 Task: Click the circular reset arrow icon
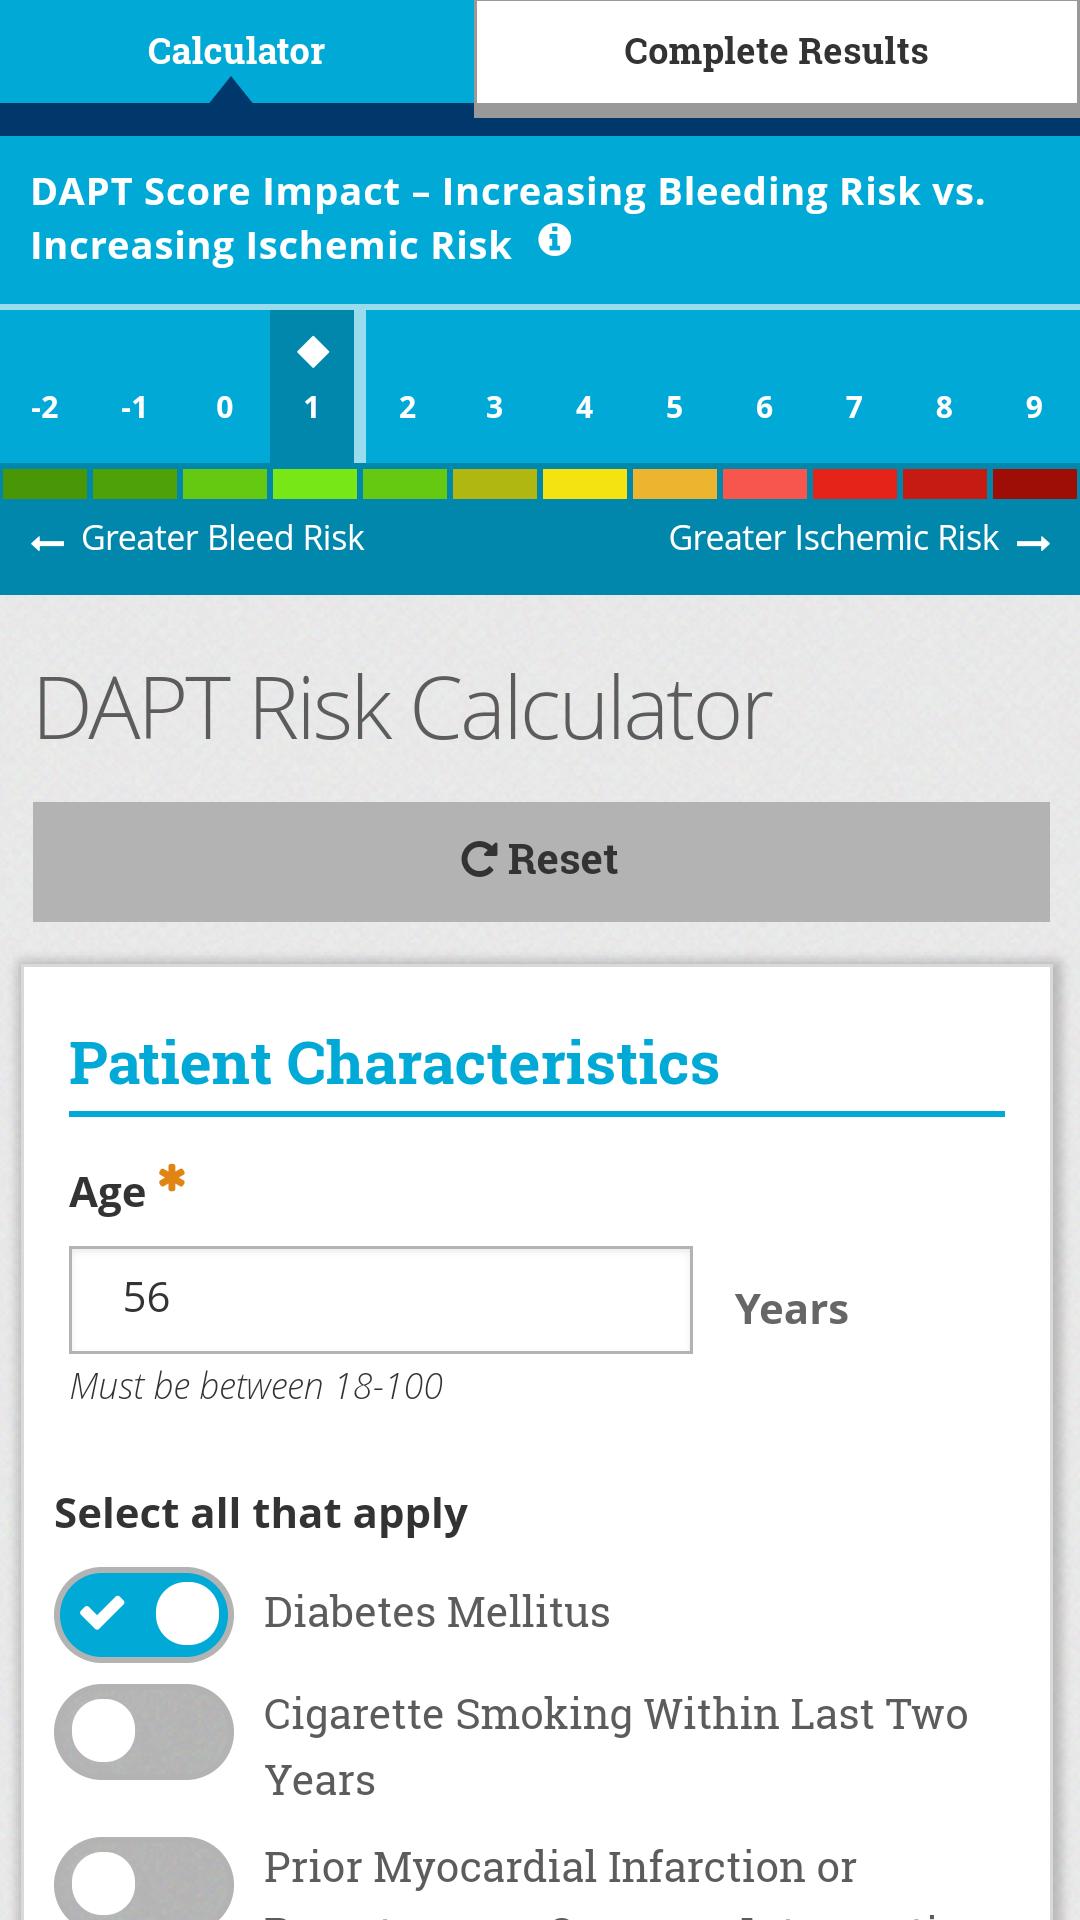(x=479, y=860)
